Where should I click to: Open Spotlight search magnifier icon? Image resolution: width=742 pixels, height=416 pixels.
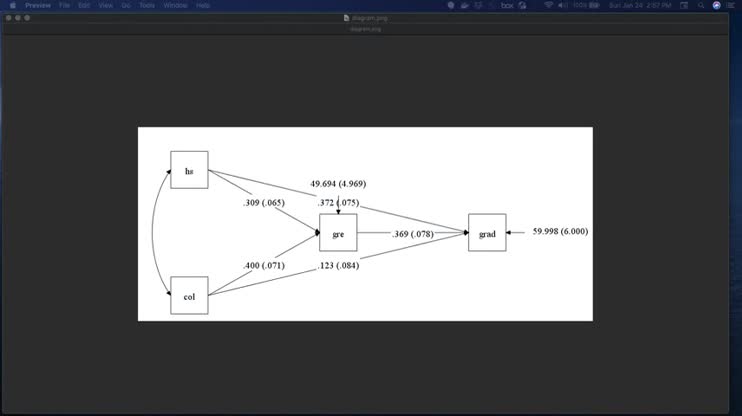701,5
